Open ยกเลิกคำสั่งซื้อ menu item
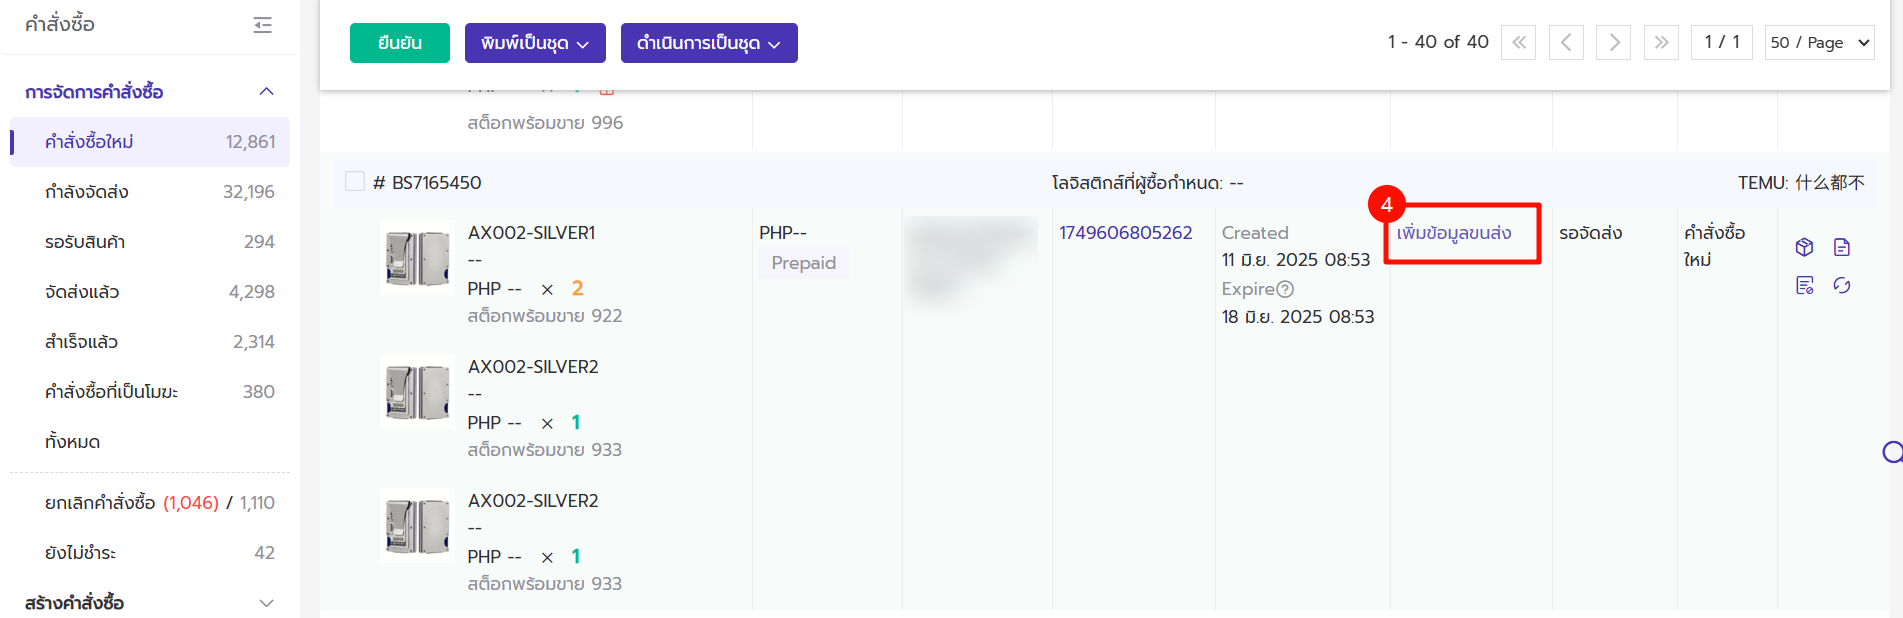This screenshot has width=1903, height=618. coord(150,503)
